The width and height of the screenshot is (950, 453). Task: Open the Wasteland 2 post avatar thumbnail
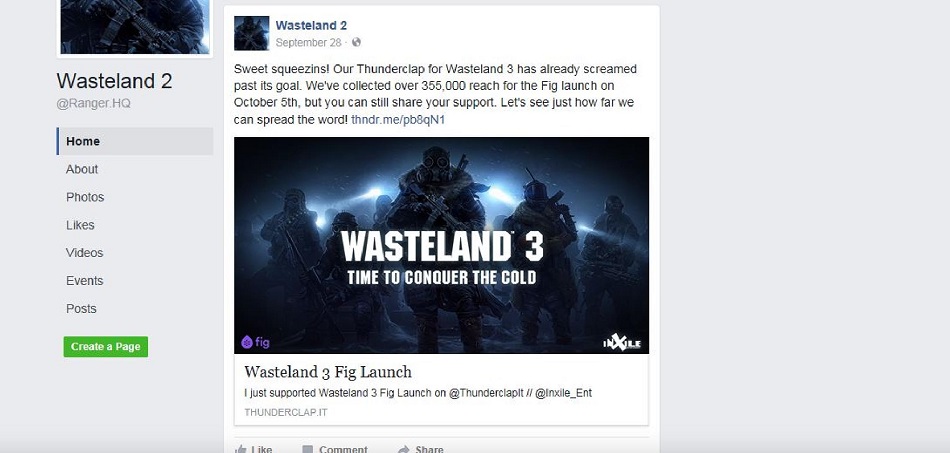[x=251, y=33]
